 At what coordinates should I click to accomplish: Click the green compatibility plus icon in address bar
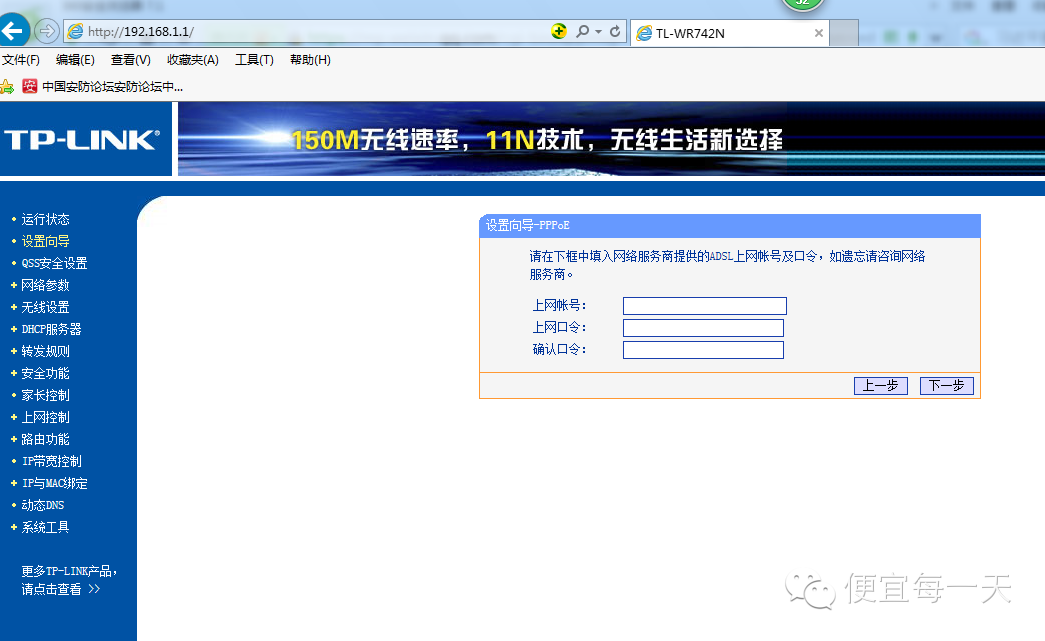(x=559, y=31)
